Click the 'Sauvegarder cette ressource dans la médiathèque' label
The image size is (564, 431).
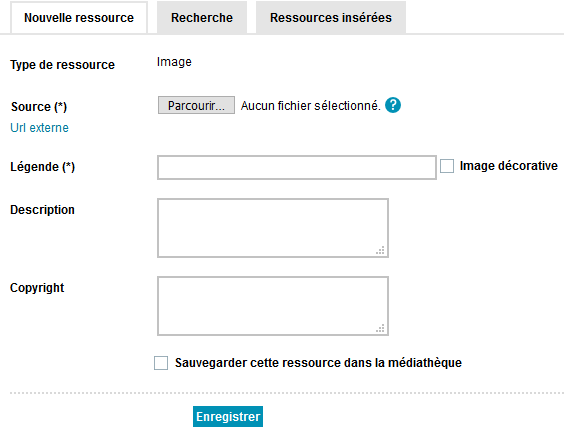pyautogui.click(x=318, y=363)
